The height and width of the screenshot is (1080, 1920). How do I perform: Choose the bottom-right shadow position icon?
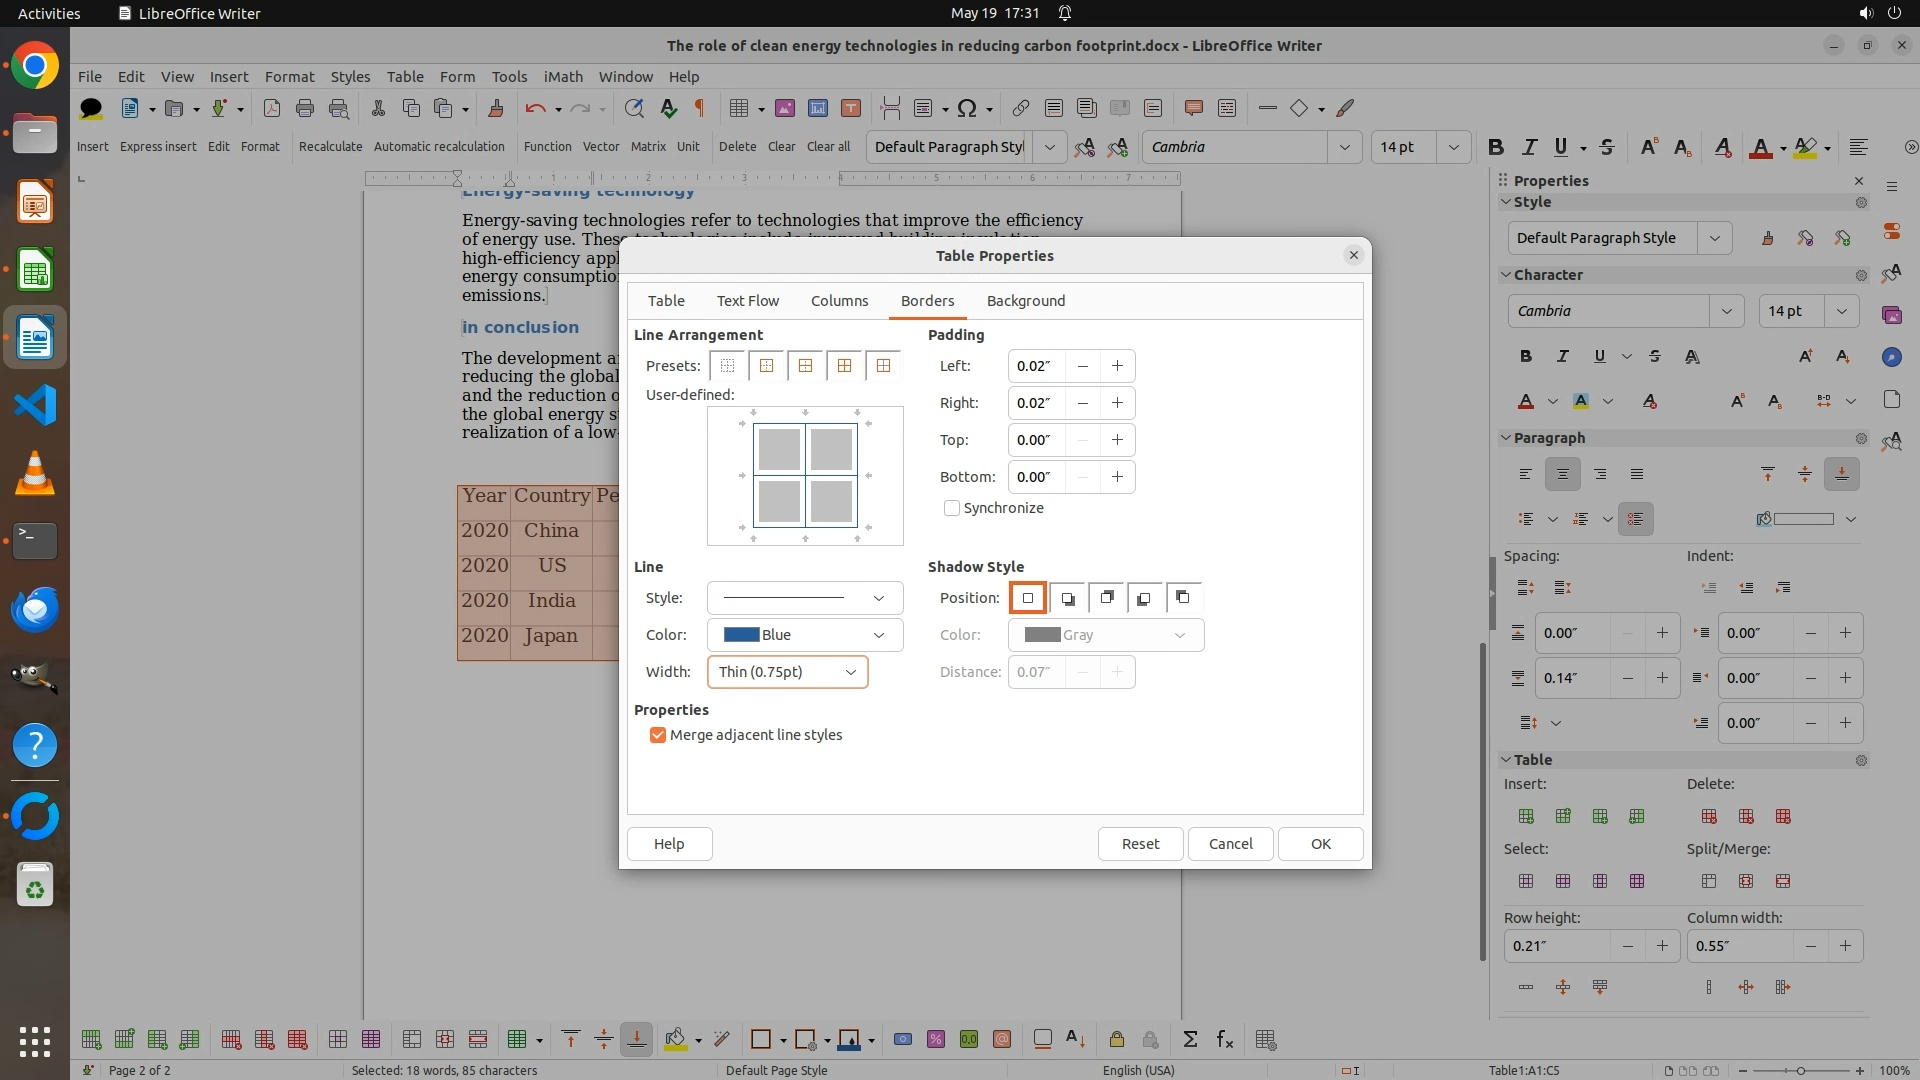(x=1067, y=598)
